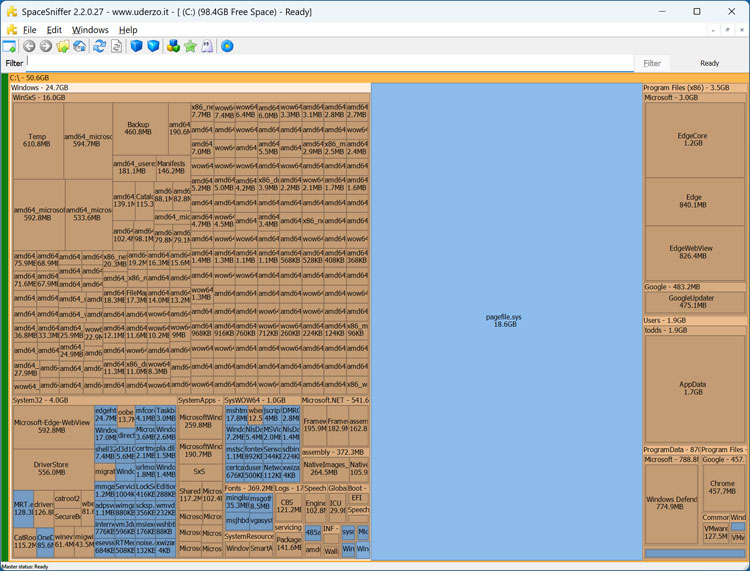
Task: Click the Less detail cube icon
Action: coord(137,46)
